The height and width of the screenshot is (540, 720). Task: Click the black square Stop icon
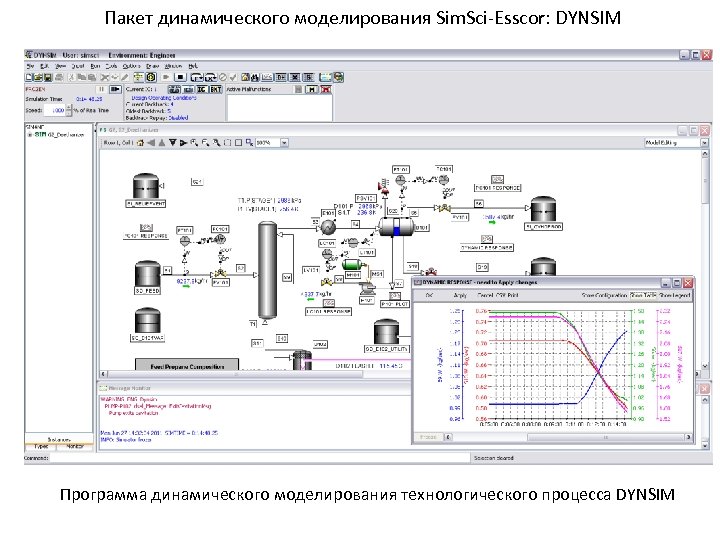(x=180, y=77)
